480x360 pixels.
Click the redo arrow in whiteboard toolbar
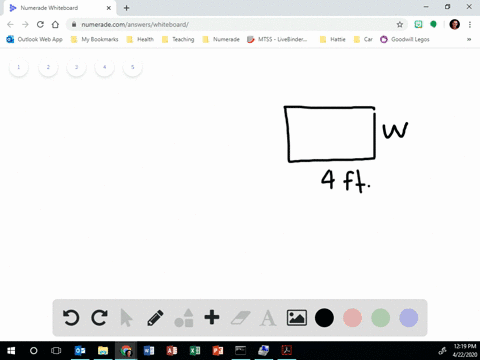coord(99,318)
